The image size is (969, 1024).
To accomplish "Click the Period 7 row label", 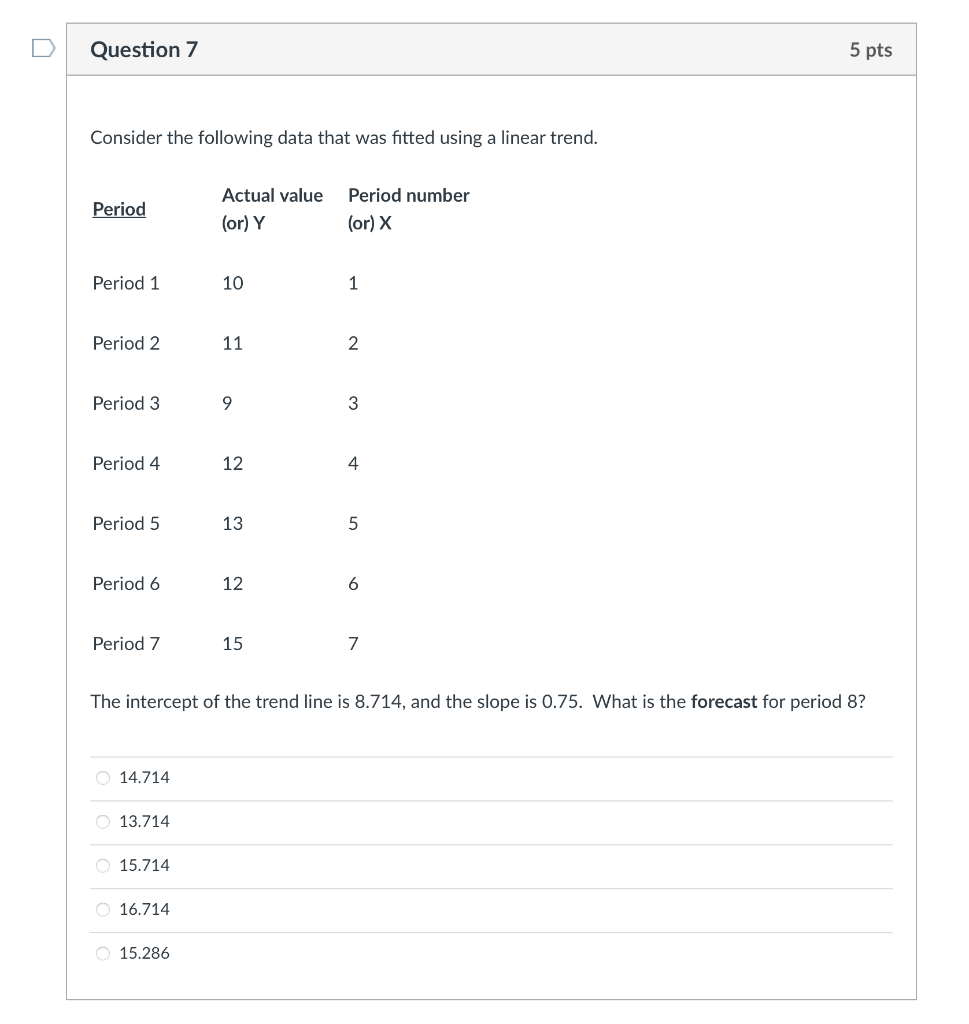I will [126, 643].
